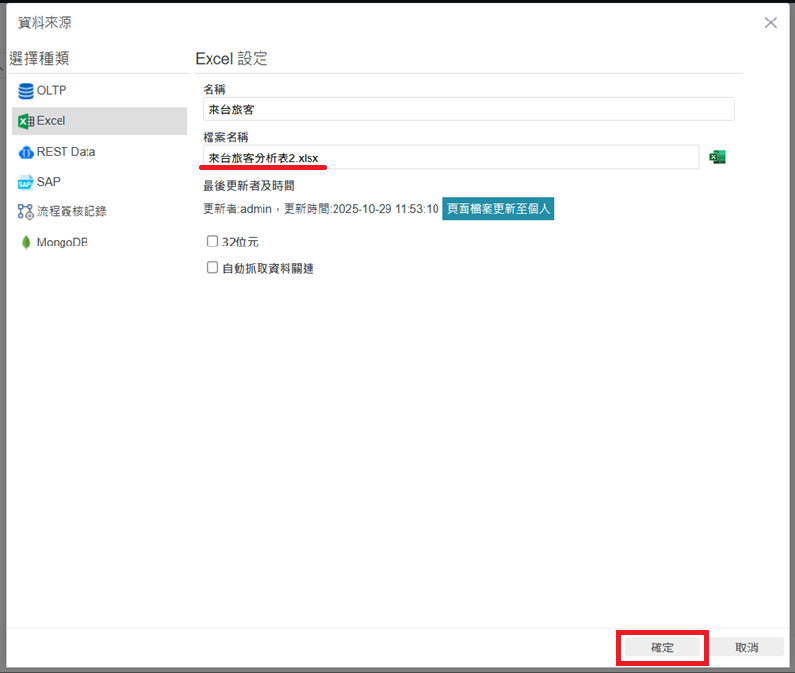Image resolution: width=795 pixels, height=673 pixels.
Task: Toggle the 自動抓取資料關連 checkbox
Action: (212, 268)
